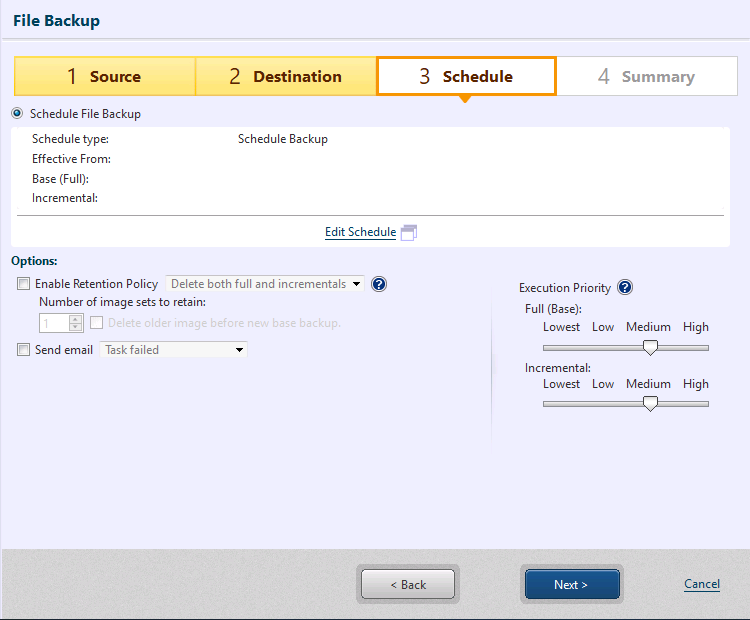Select the Schedule File Backup radio button
The width and height of the screenshot is (750, 620).
[x=17, y=114]
